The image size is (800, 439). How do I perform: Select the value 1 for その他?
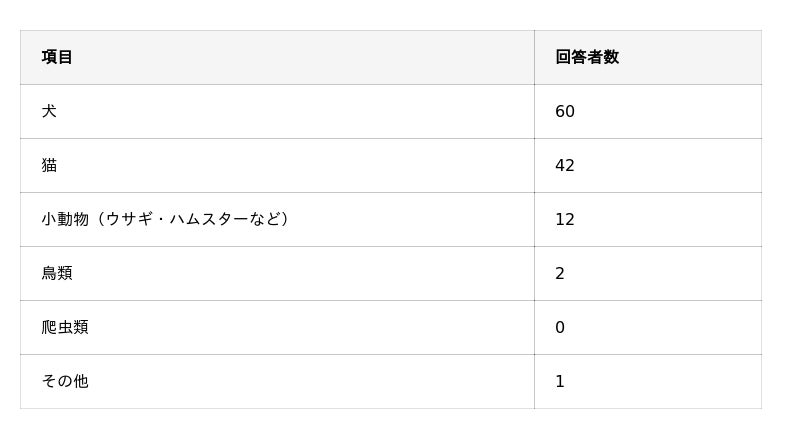click(x=560, y=382)
